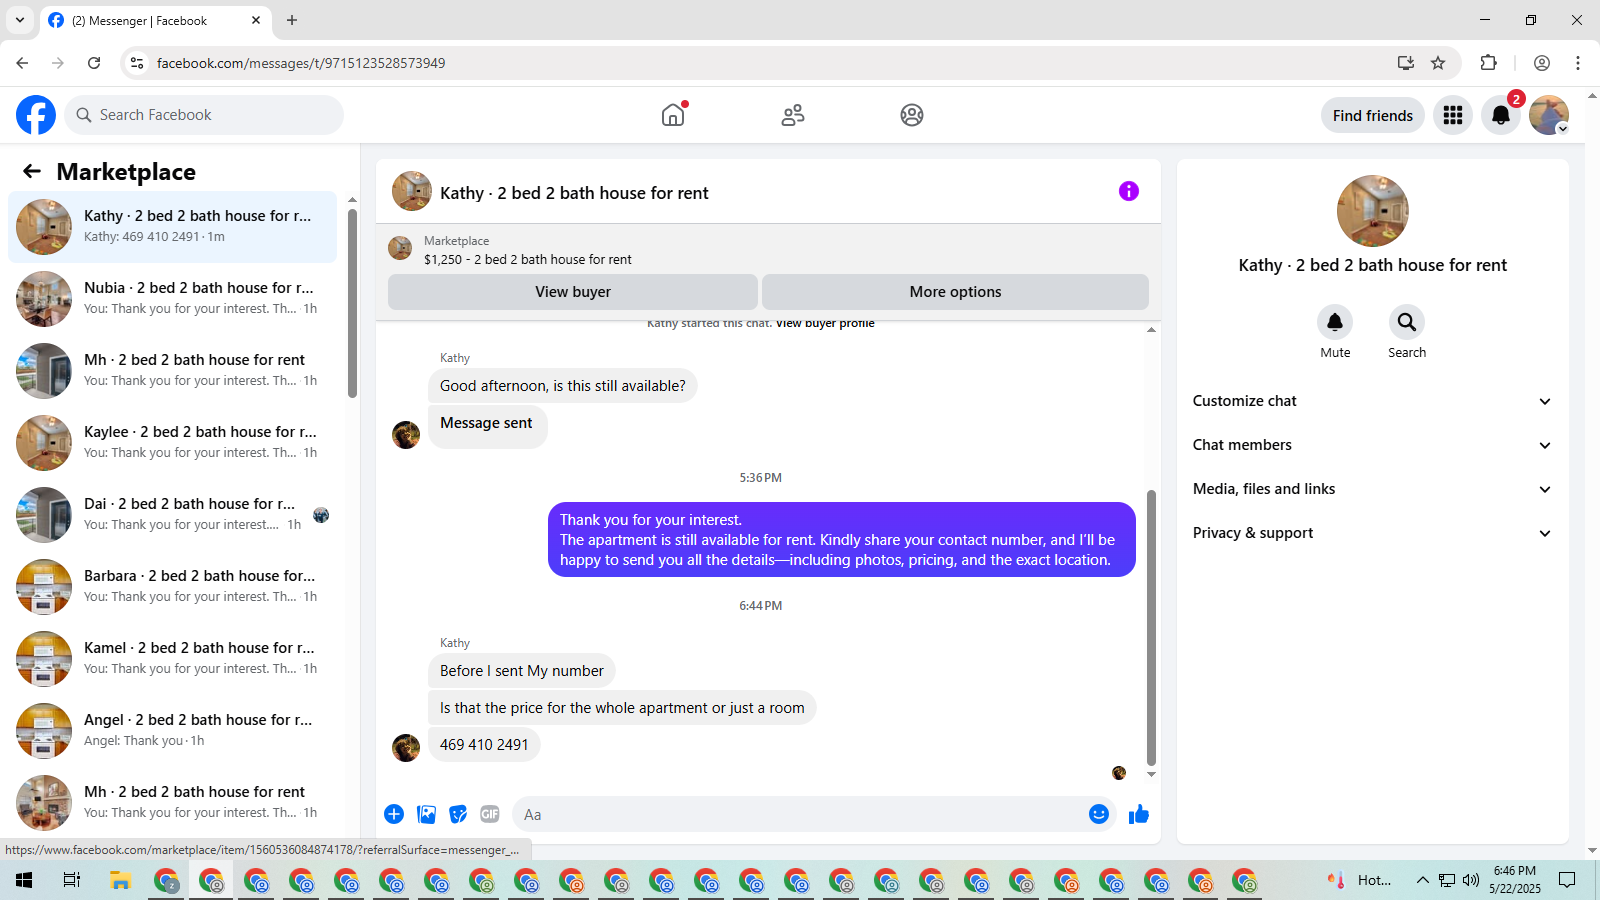Open Angel conversation in list
1600x900 pixels.
point(173,731)
